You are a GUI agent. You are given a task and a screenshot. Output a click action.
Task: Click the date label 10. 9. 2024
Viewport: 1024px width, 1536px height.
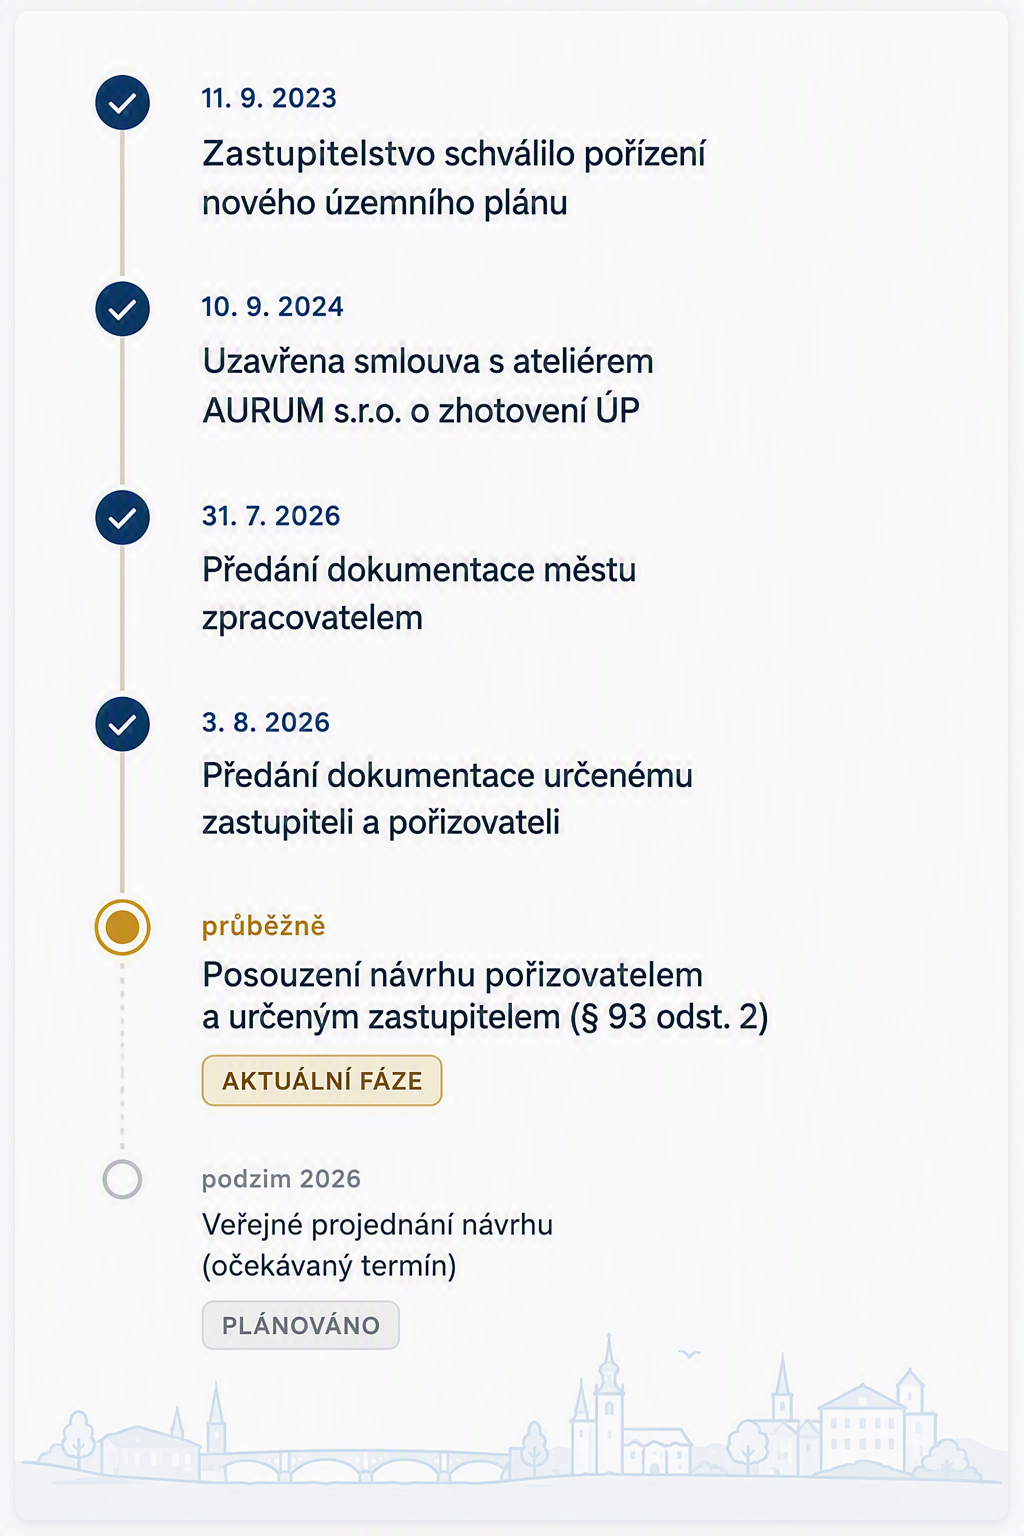[272, 306]
